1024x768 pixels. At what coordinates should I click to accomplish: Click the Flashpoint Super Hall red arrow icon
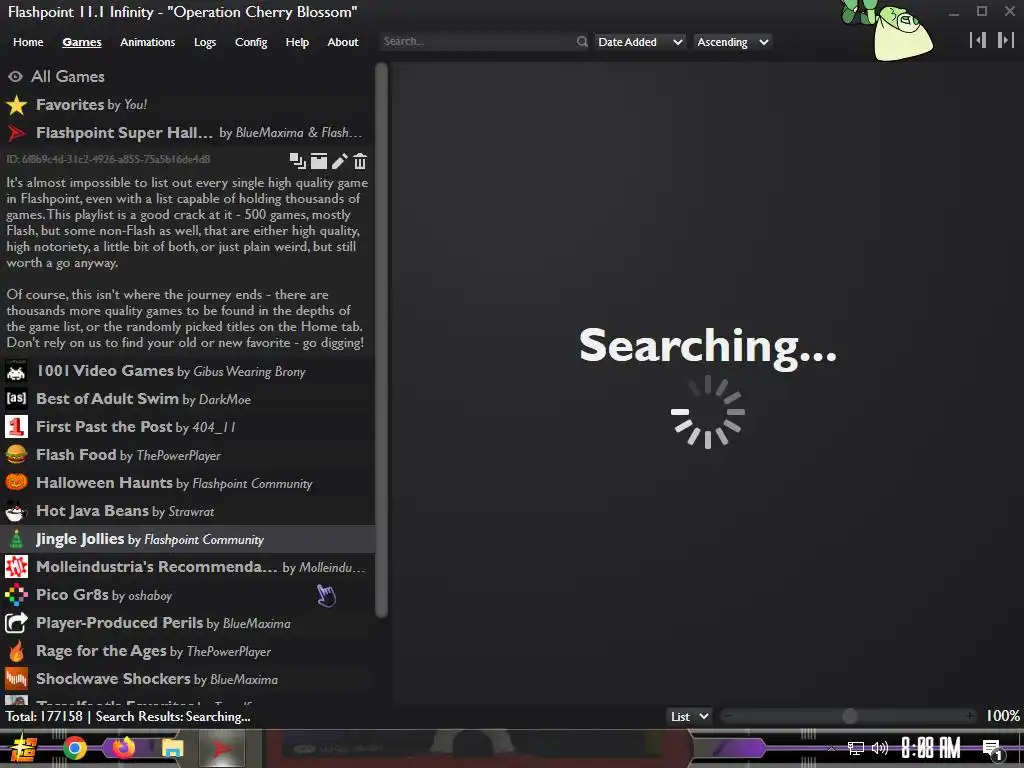click(x=16, y=133)
